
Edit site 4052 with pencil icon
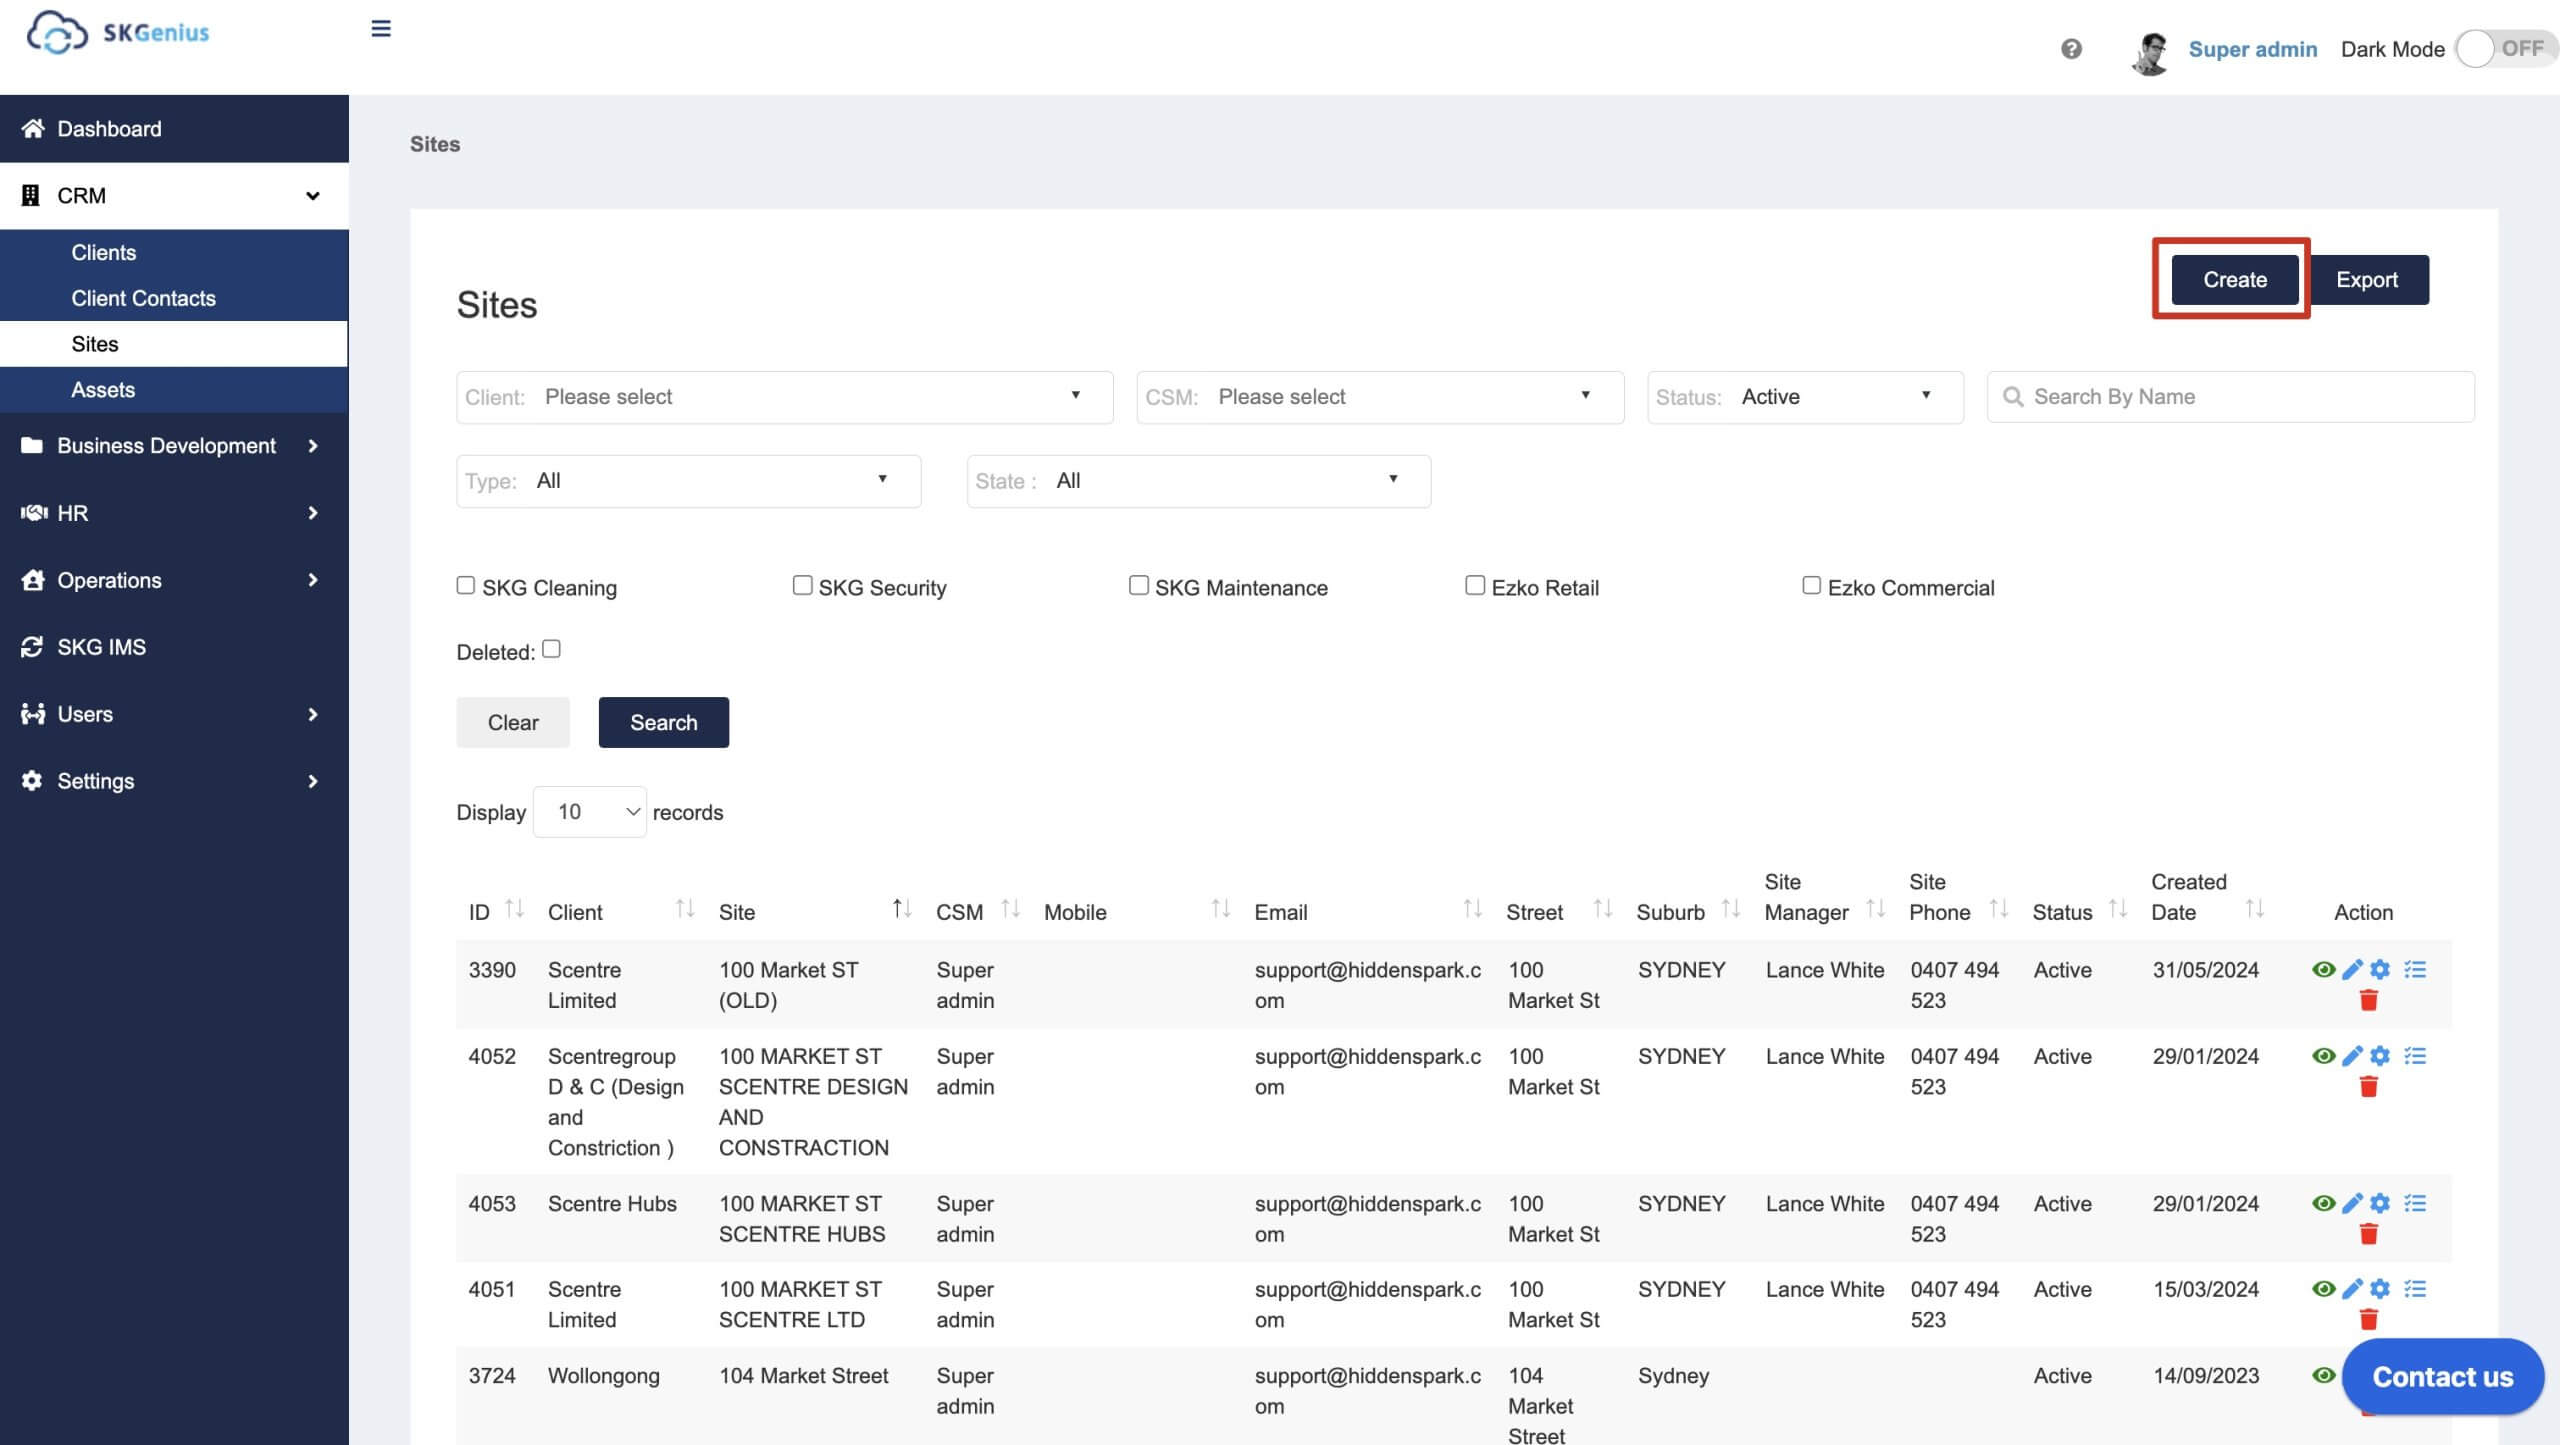(2352, 1056)
